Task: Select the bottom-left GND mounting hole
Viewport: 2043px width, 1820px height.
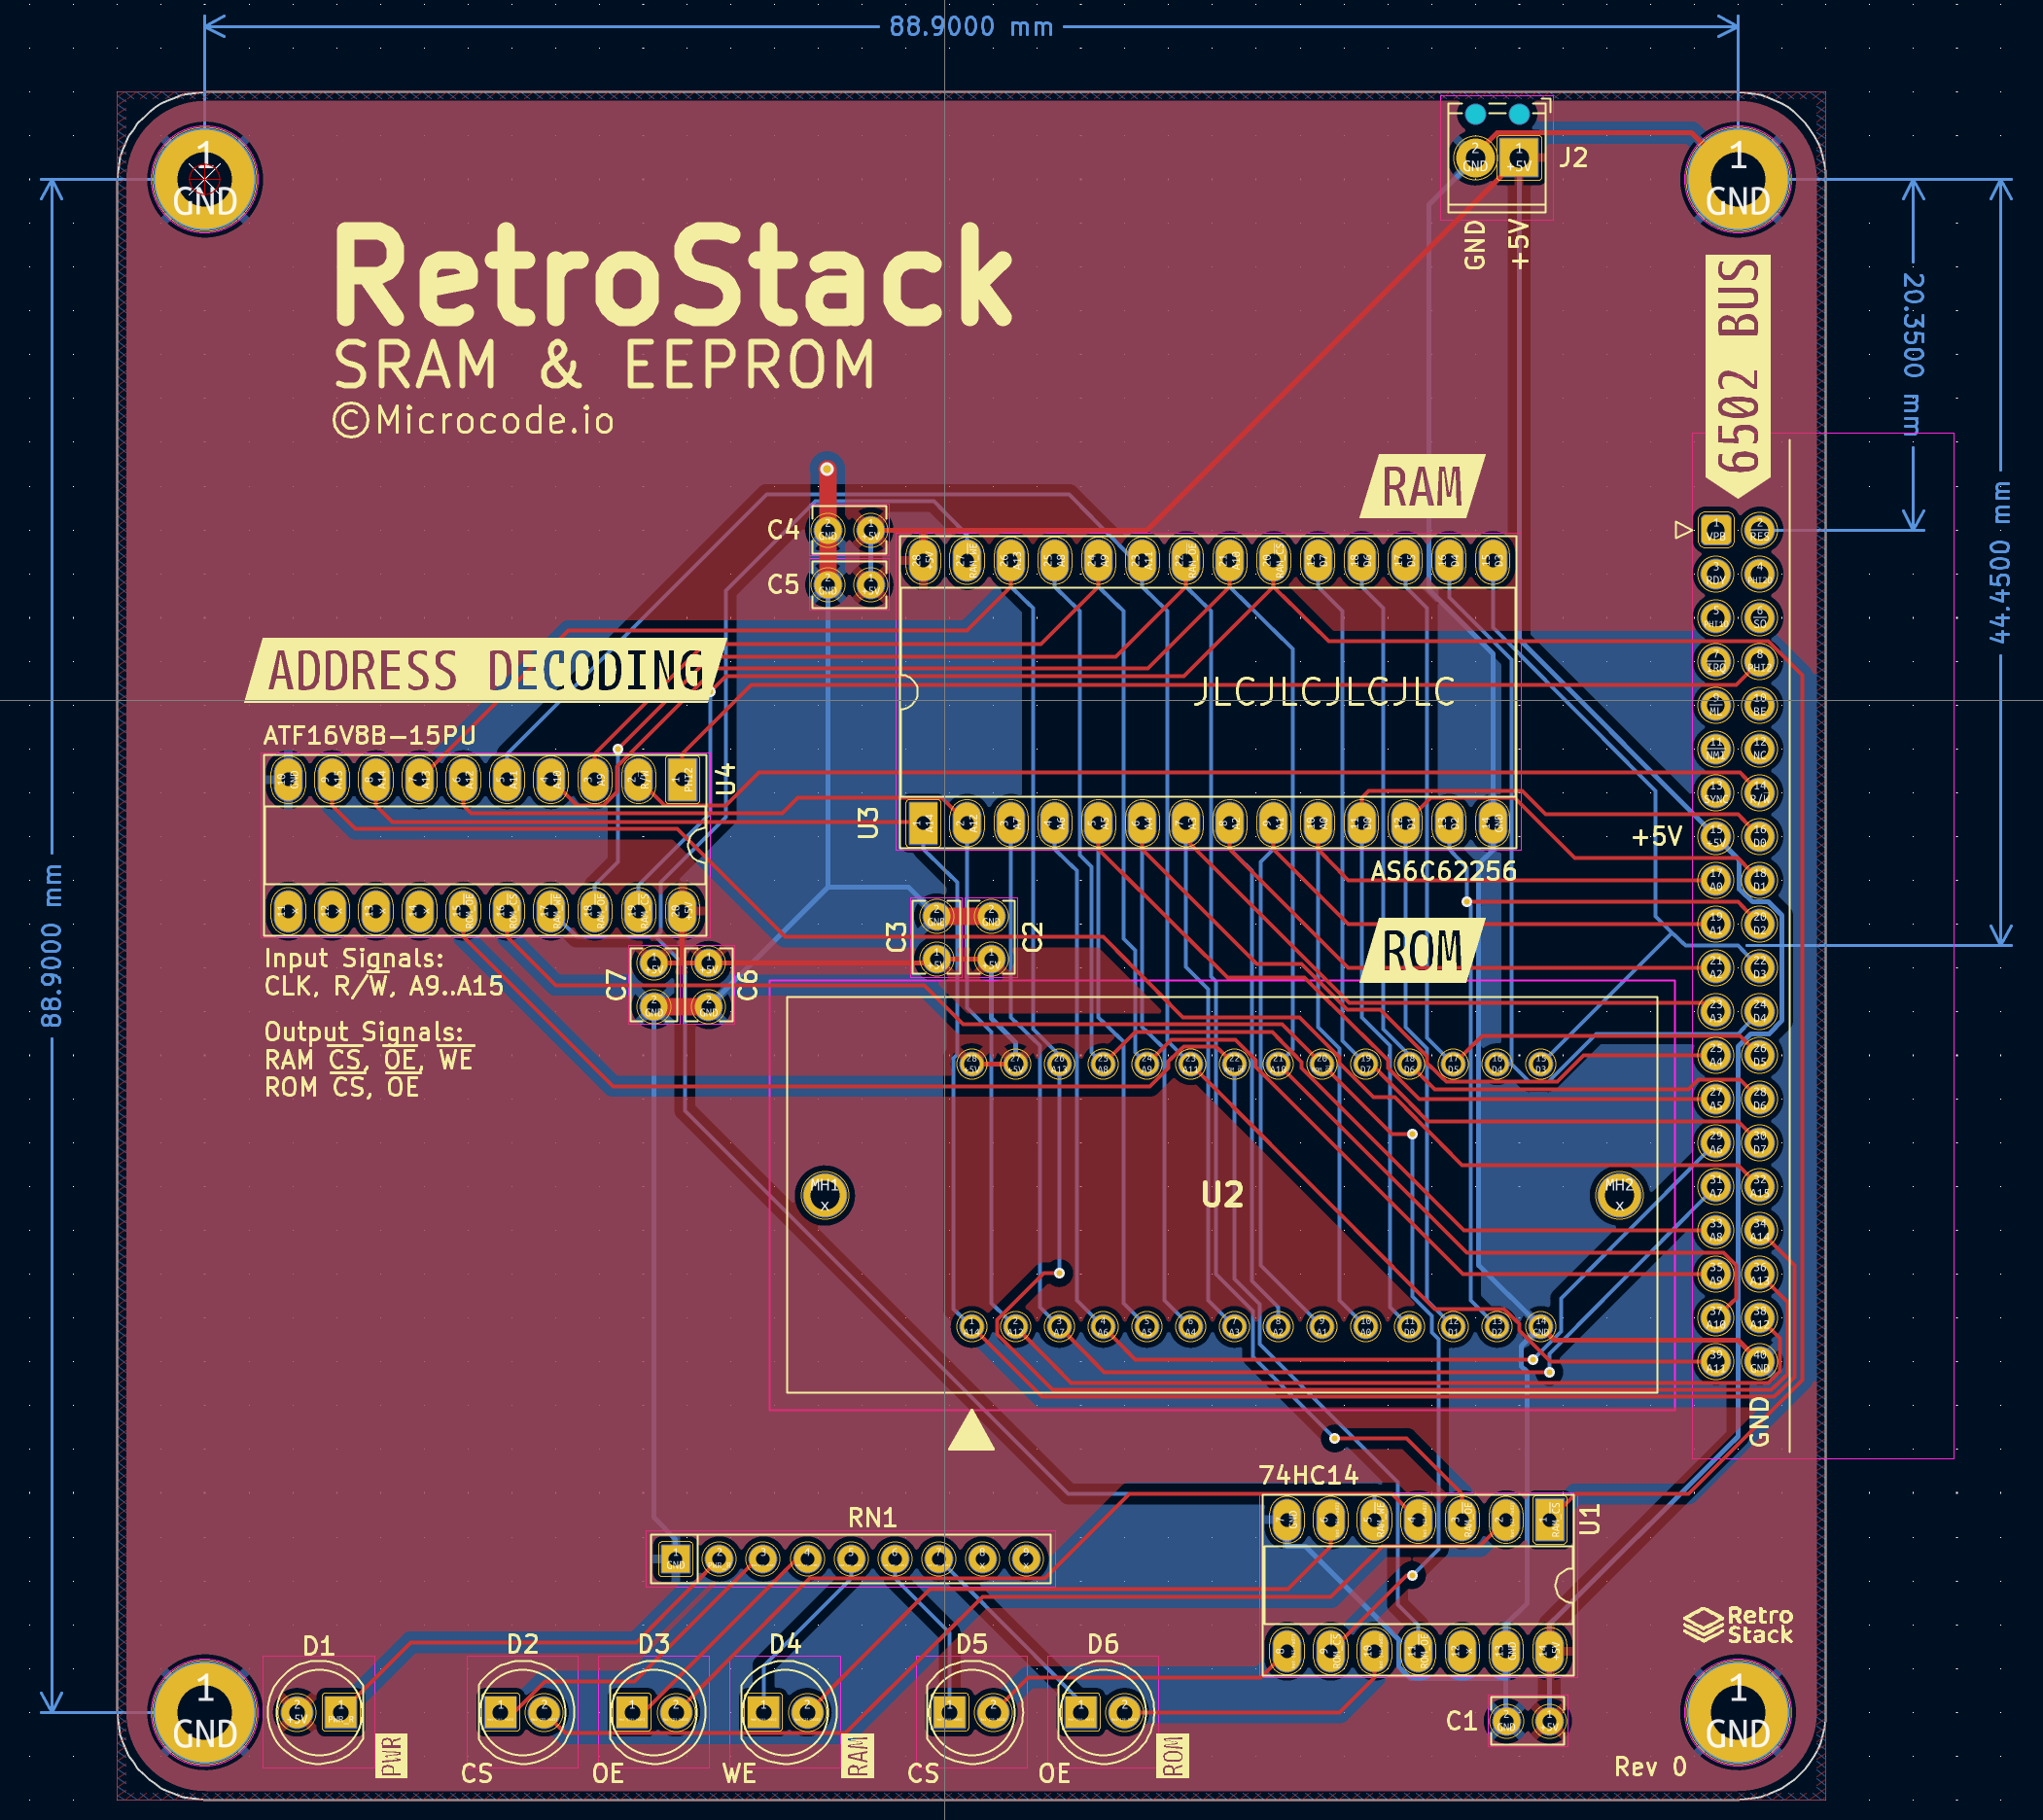Action: coord(205,1713)
